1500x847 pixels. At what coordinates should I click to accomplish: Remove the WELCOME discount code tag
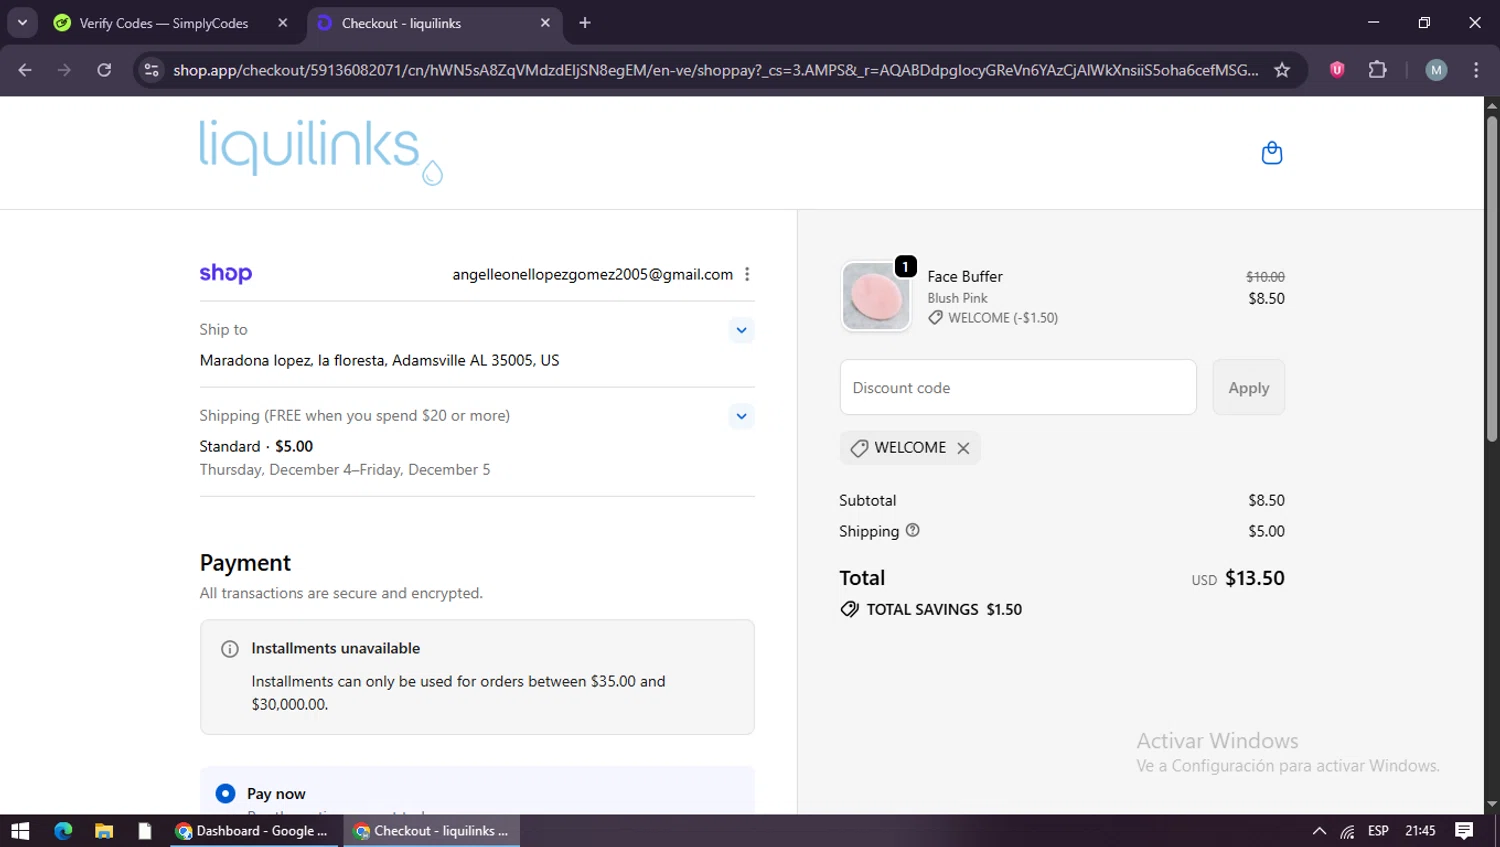[963, 448]
